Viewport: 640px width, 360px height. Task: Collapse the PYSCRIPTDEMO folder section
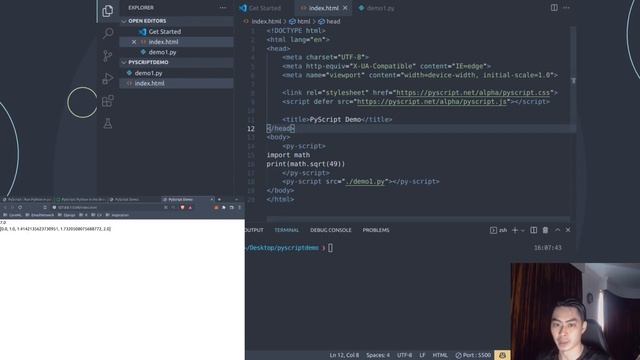[x=176, y=62]
